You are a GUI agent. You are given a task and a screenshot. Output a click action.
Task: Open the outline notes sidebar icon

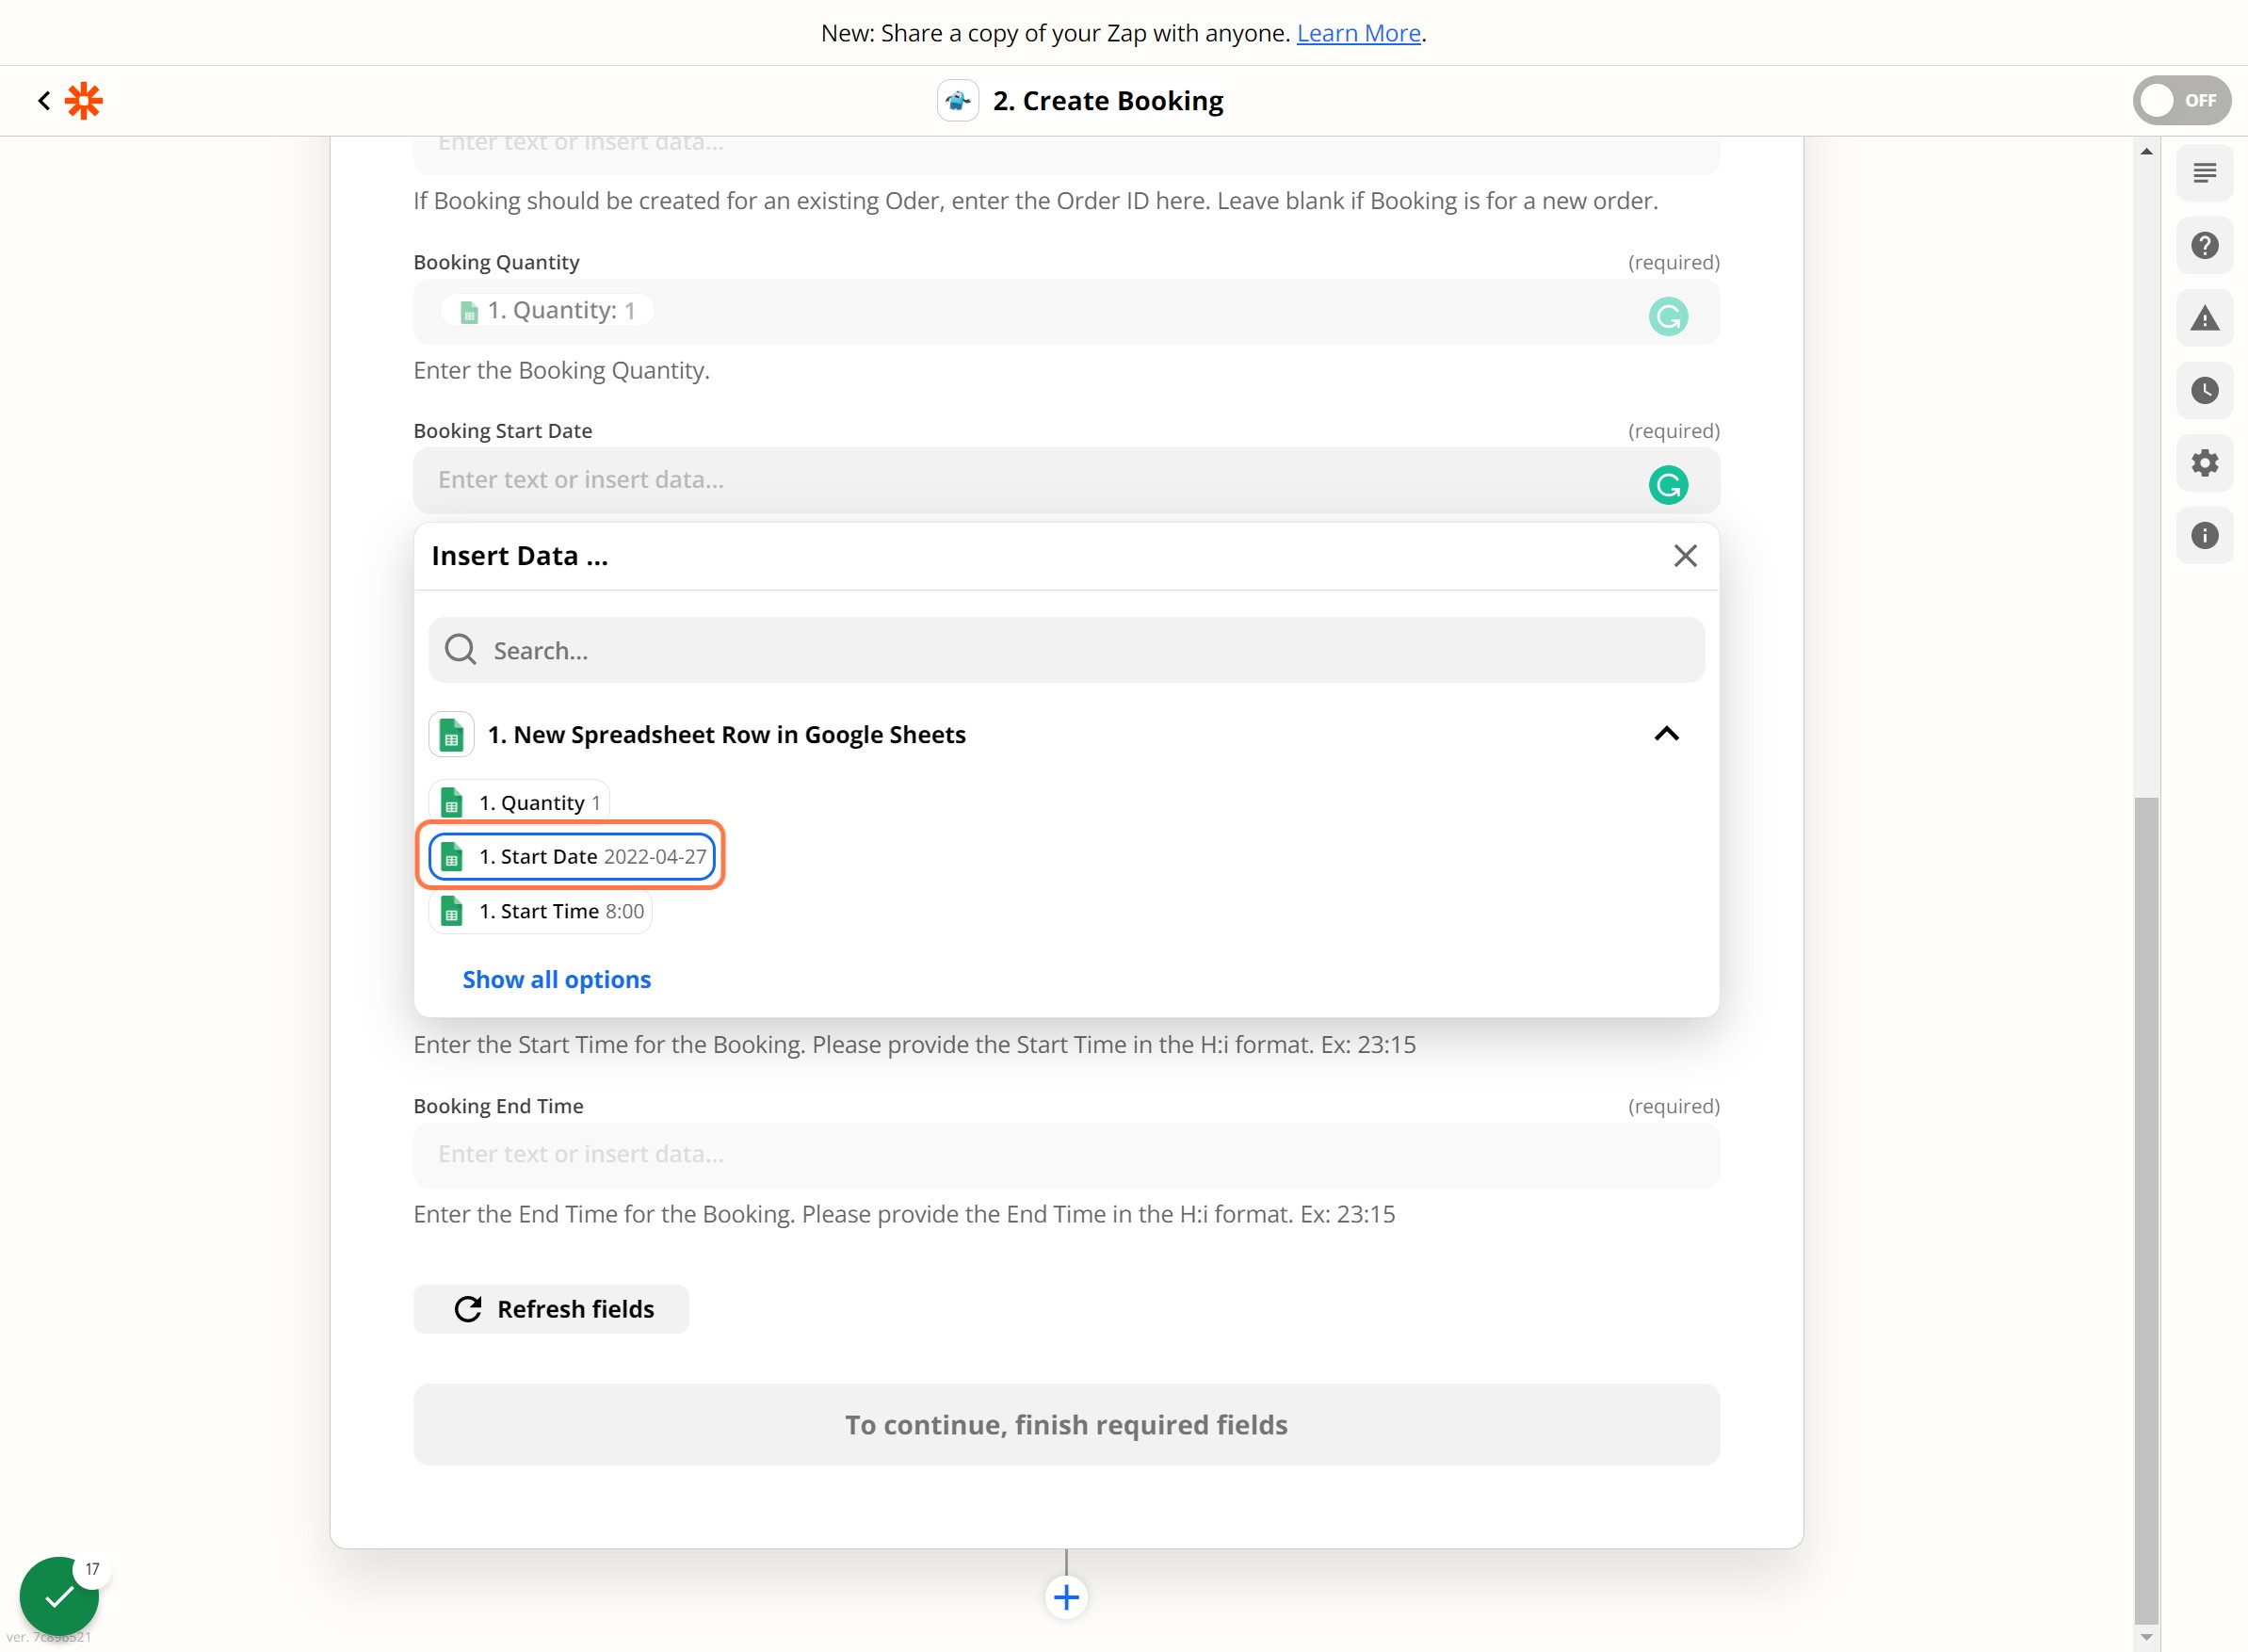pos(2204,173)
